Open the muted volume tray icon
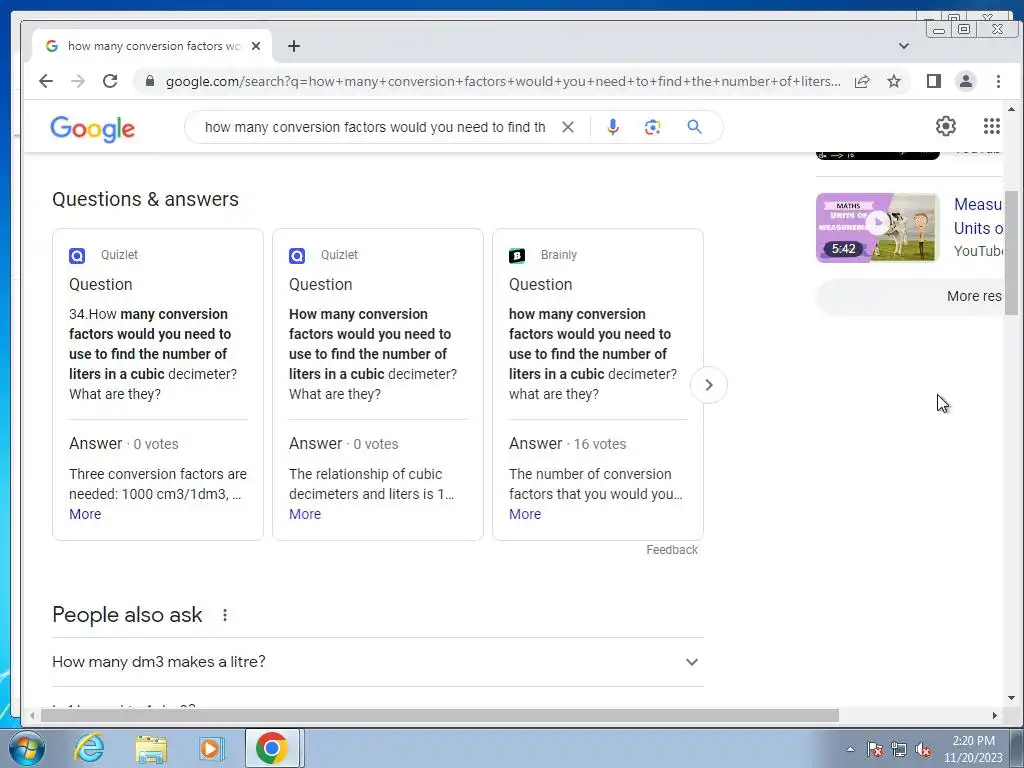This screenshot has width=1024, height=768. [x=923, y=749]
